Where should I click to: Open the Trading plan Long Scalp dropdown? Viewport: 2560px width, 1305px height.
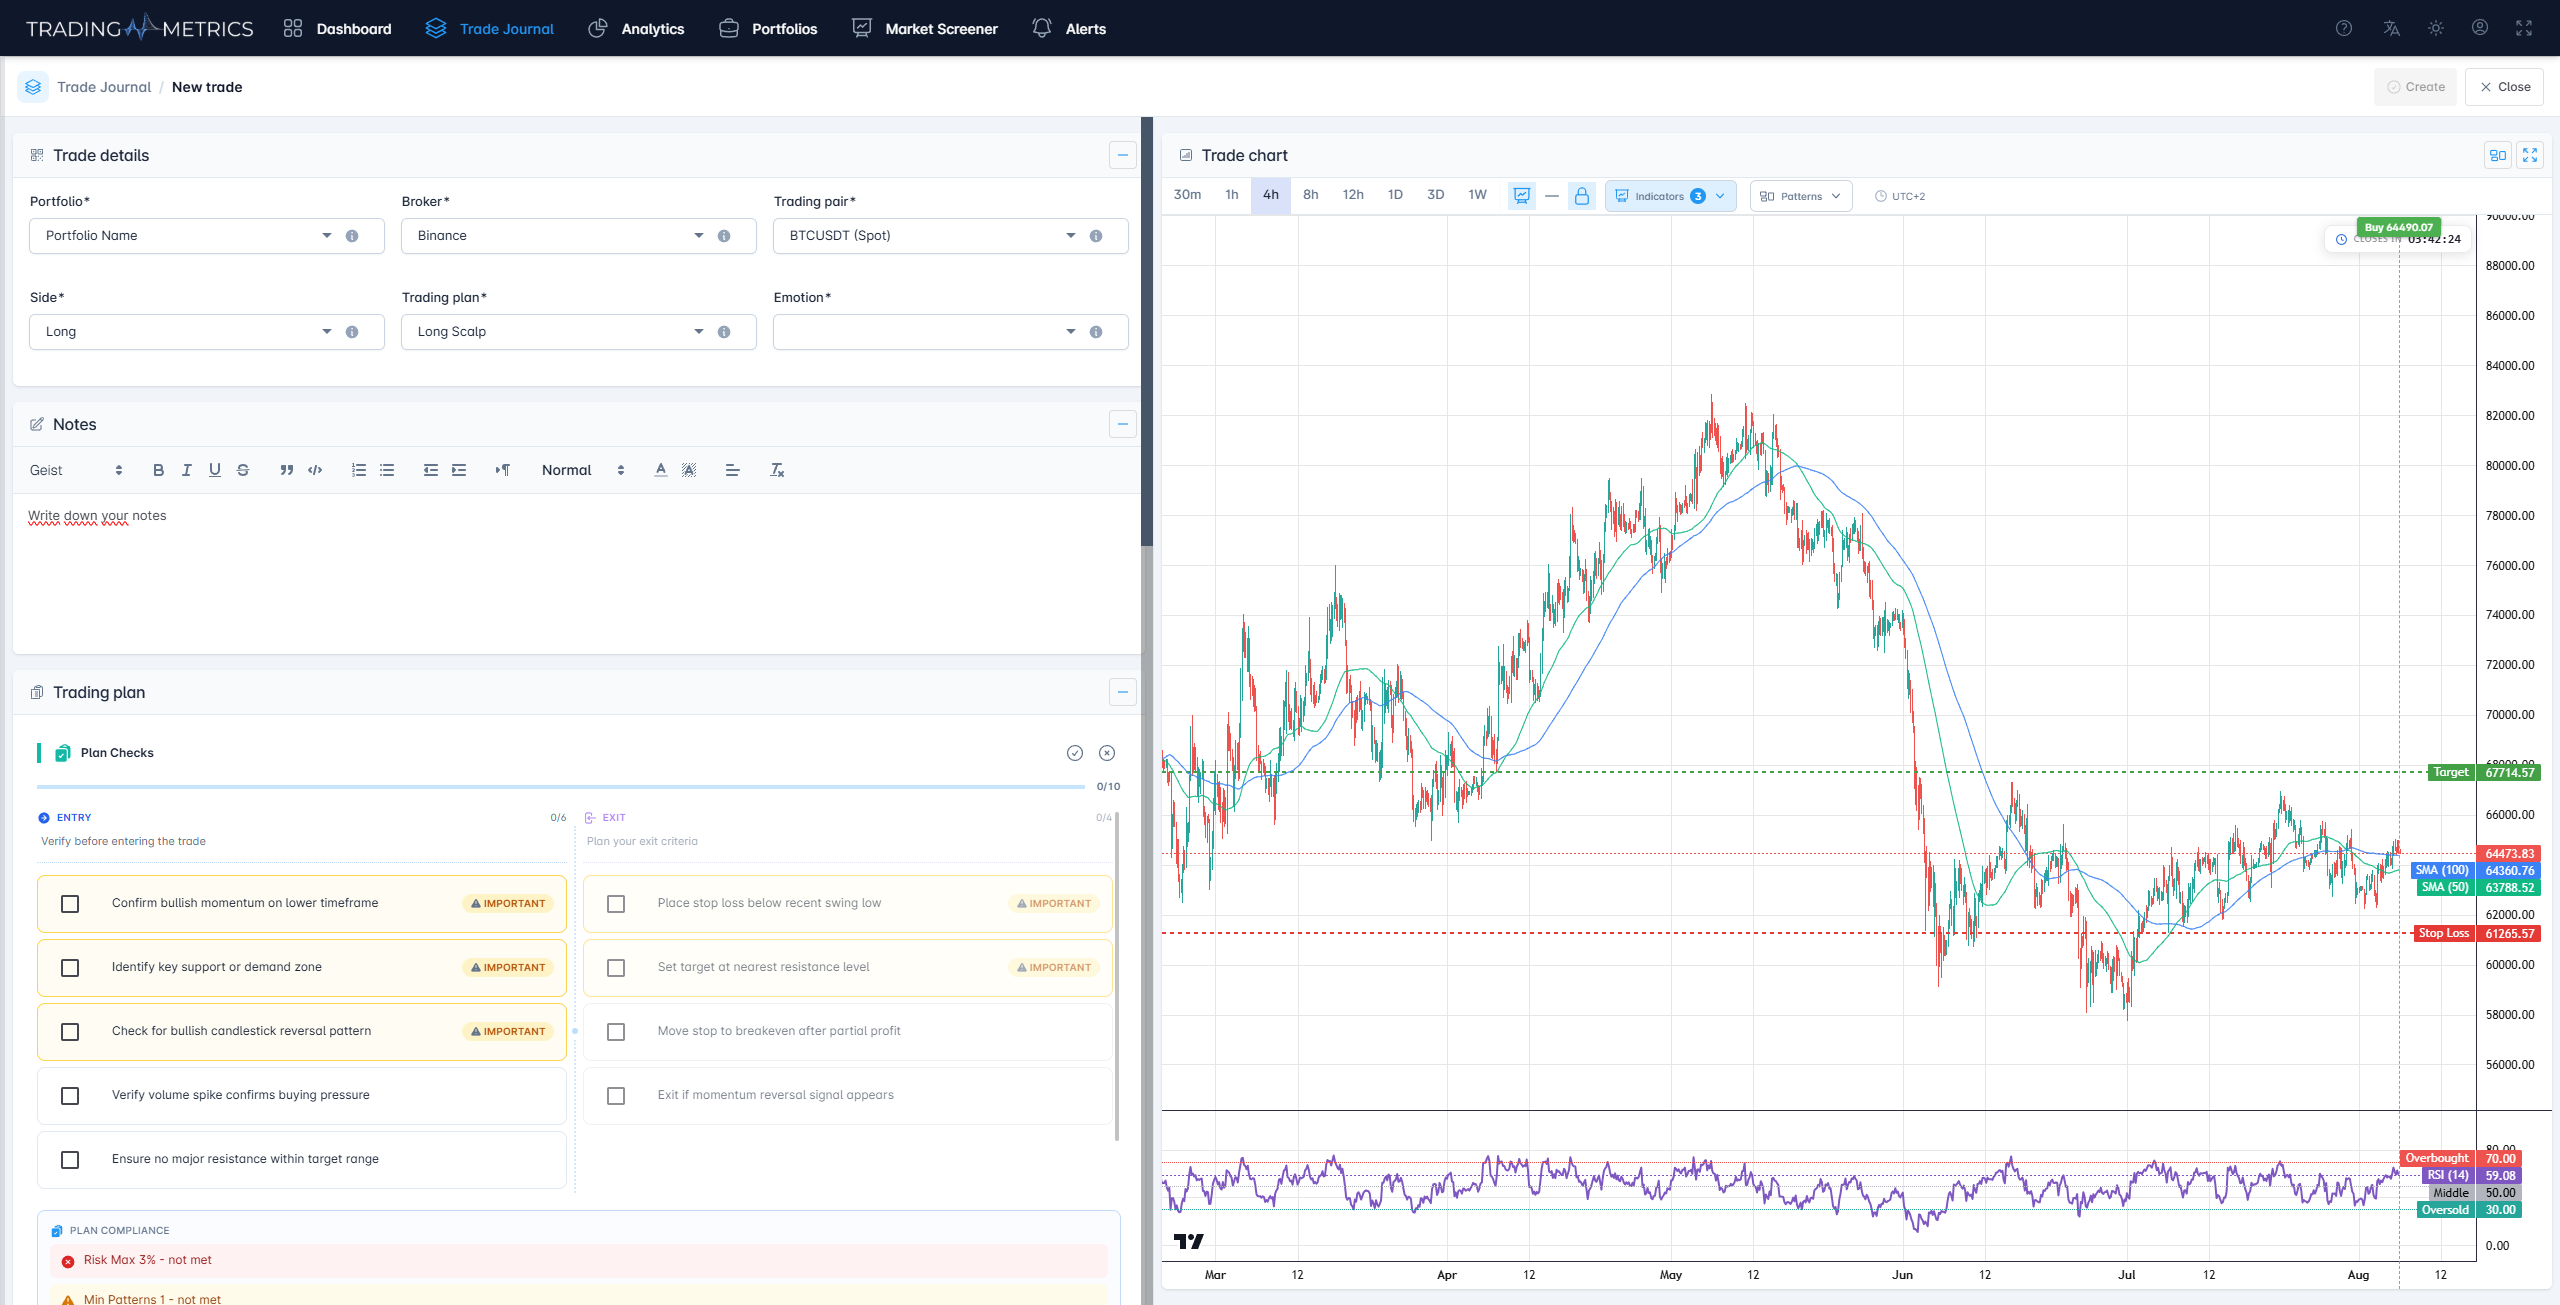pos(579,332)
